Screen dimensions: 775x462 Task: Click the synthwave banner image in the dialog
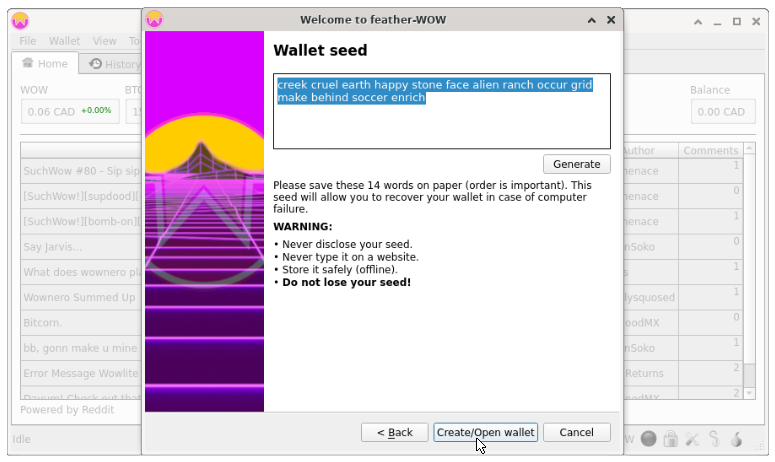click(204, 221)
